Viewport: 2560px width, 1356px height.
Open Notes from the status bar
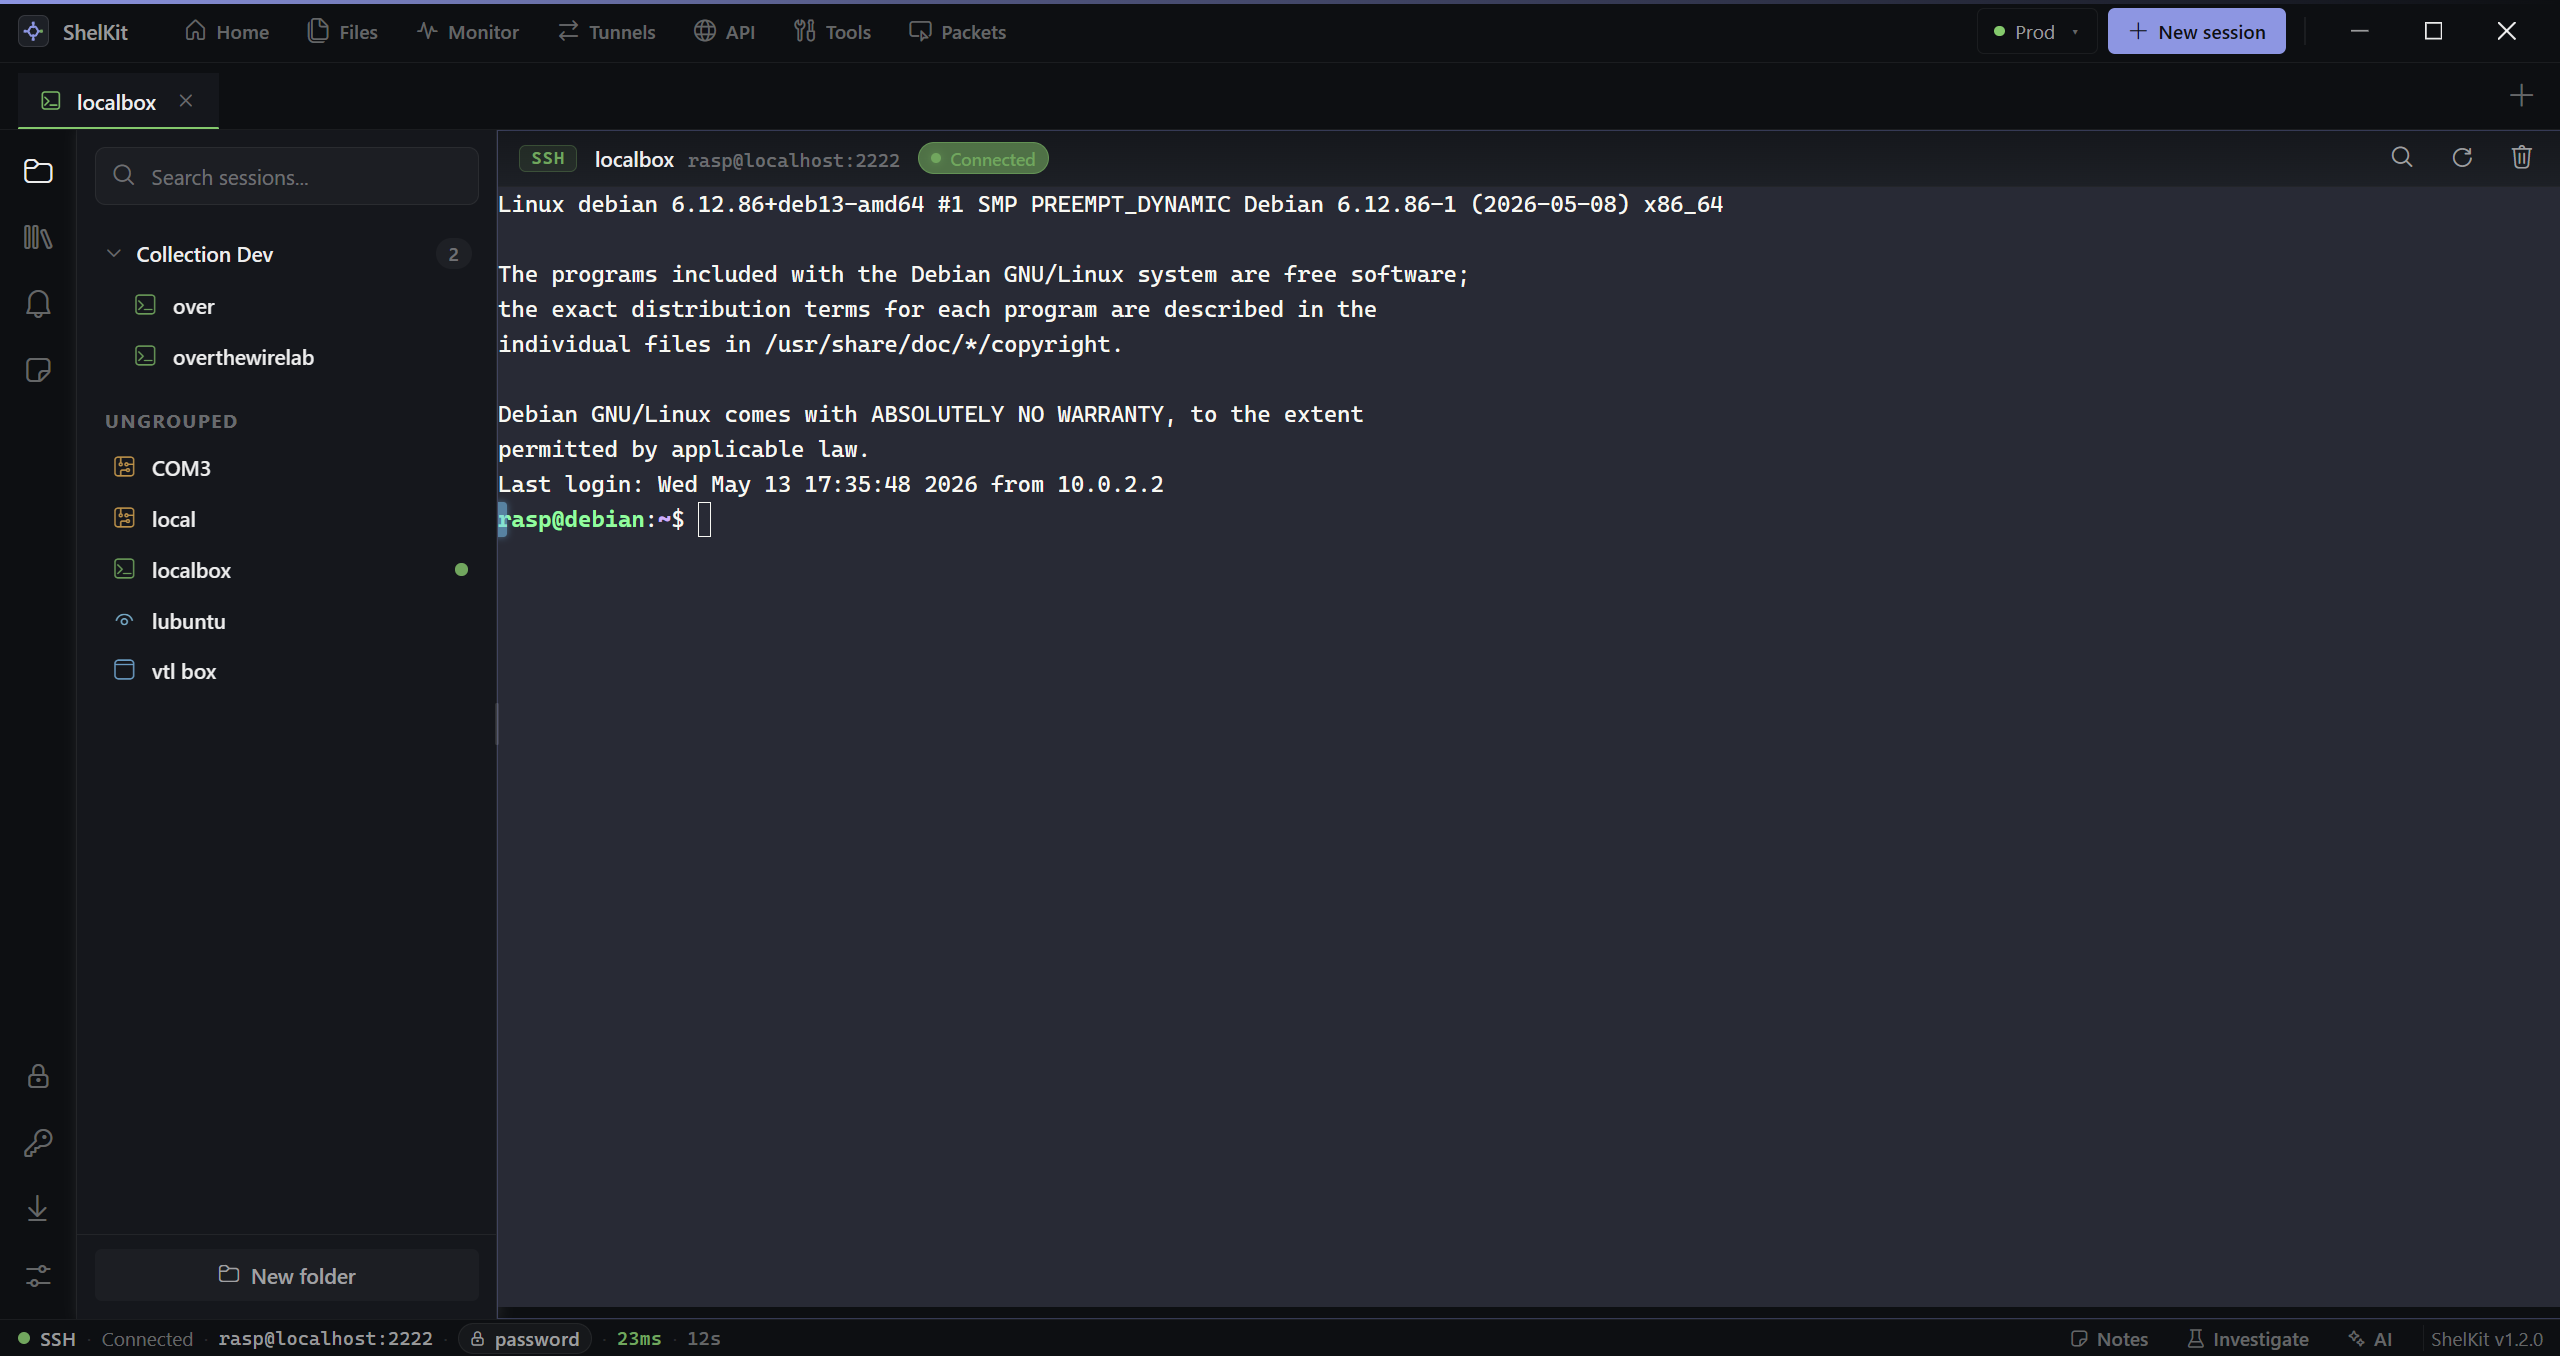pos(2109,1338)
